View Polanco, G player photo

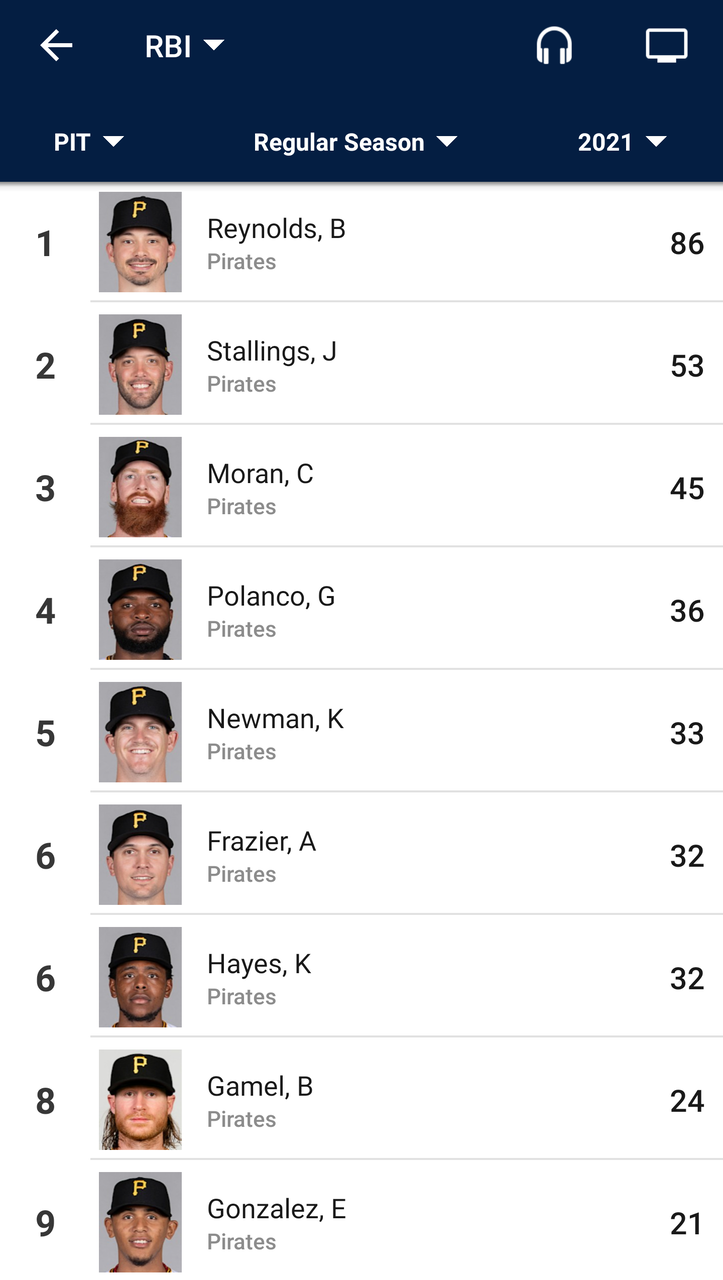[140, 609]
